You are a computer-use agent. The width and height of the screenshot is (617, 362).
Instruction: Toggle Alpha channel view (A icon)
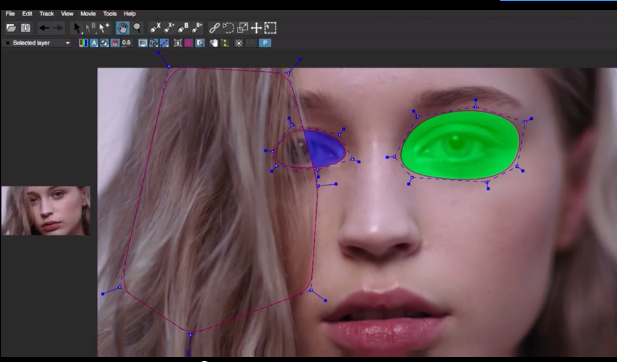(94, 43)
